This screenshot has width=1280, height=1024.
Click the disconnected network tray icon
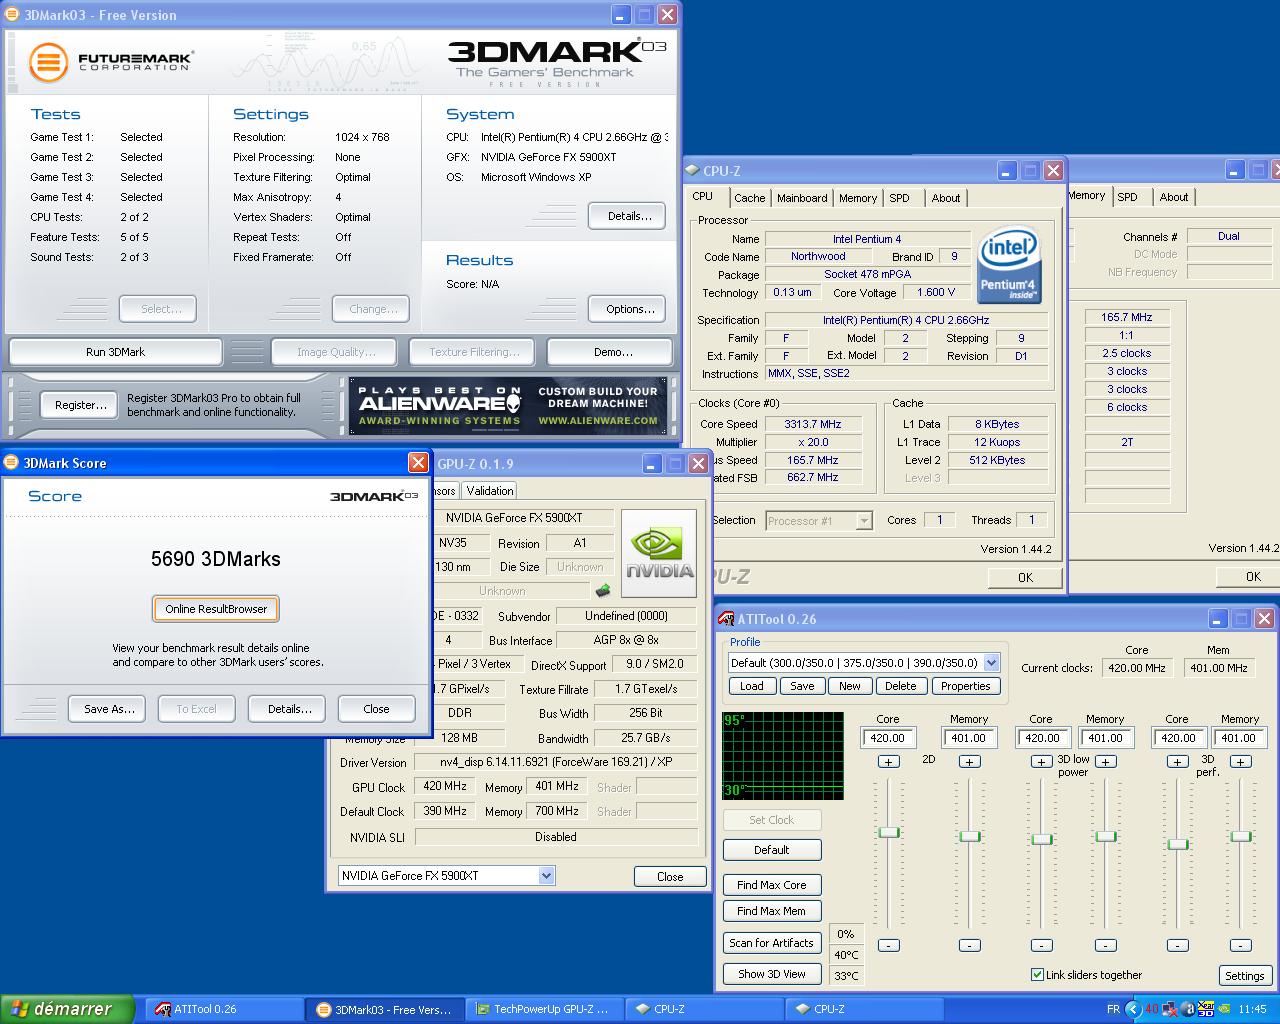(1170, 1009)
